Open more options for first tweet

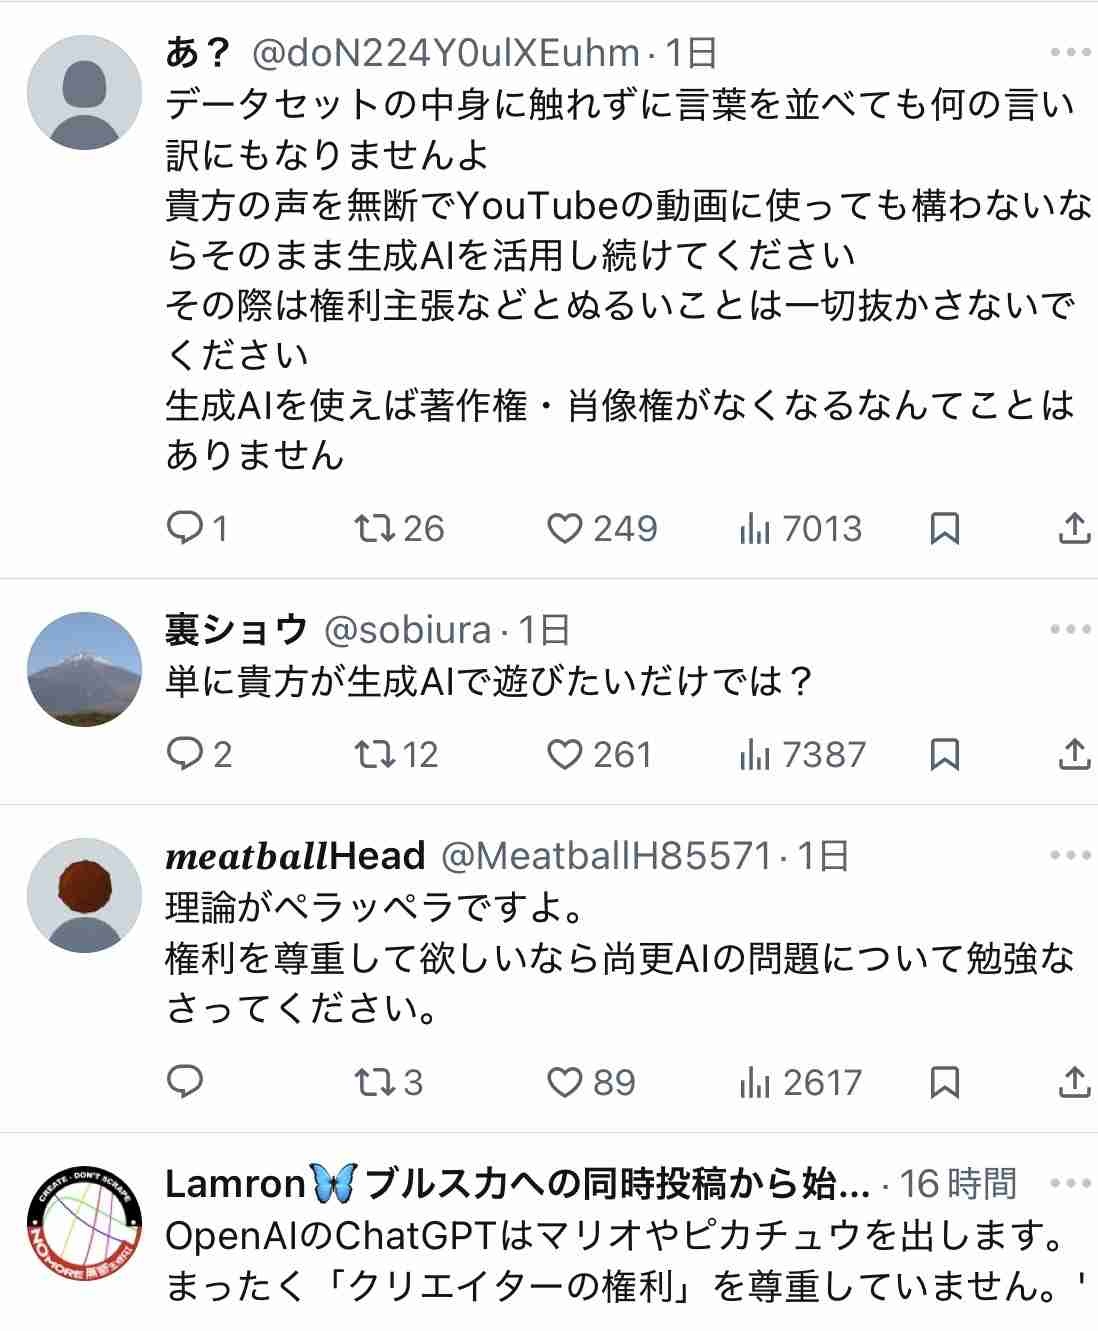1070,52
